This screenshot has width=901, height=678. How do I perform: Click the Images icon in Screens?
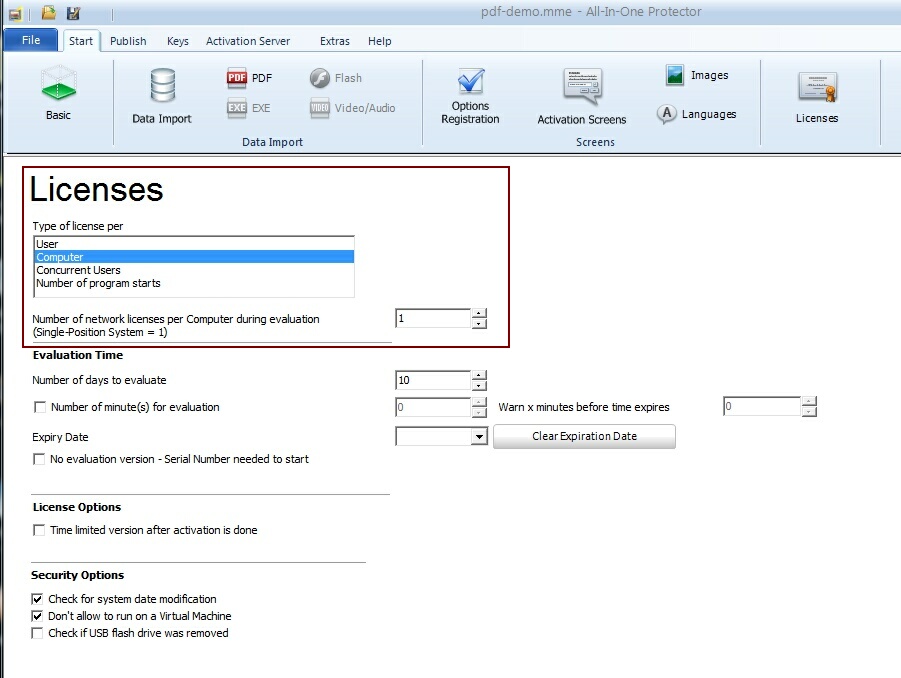[676, 75]
